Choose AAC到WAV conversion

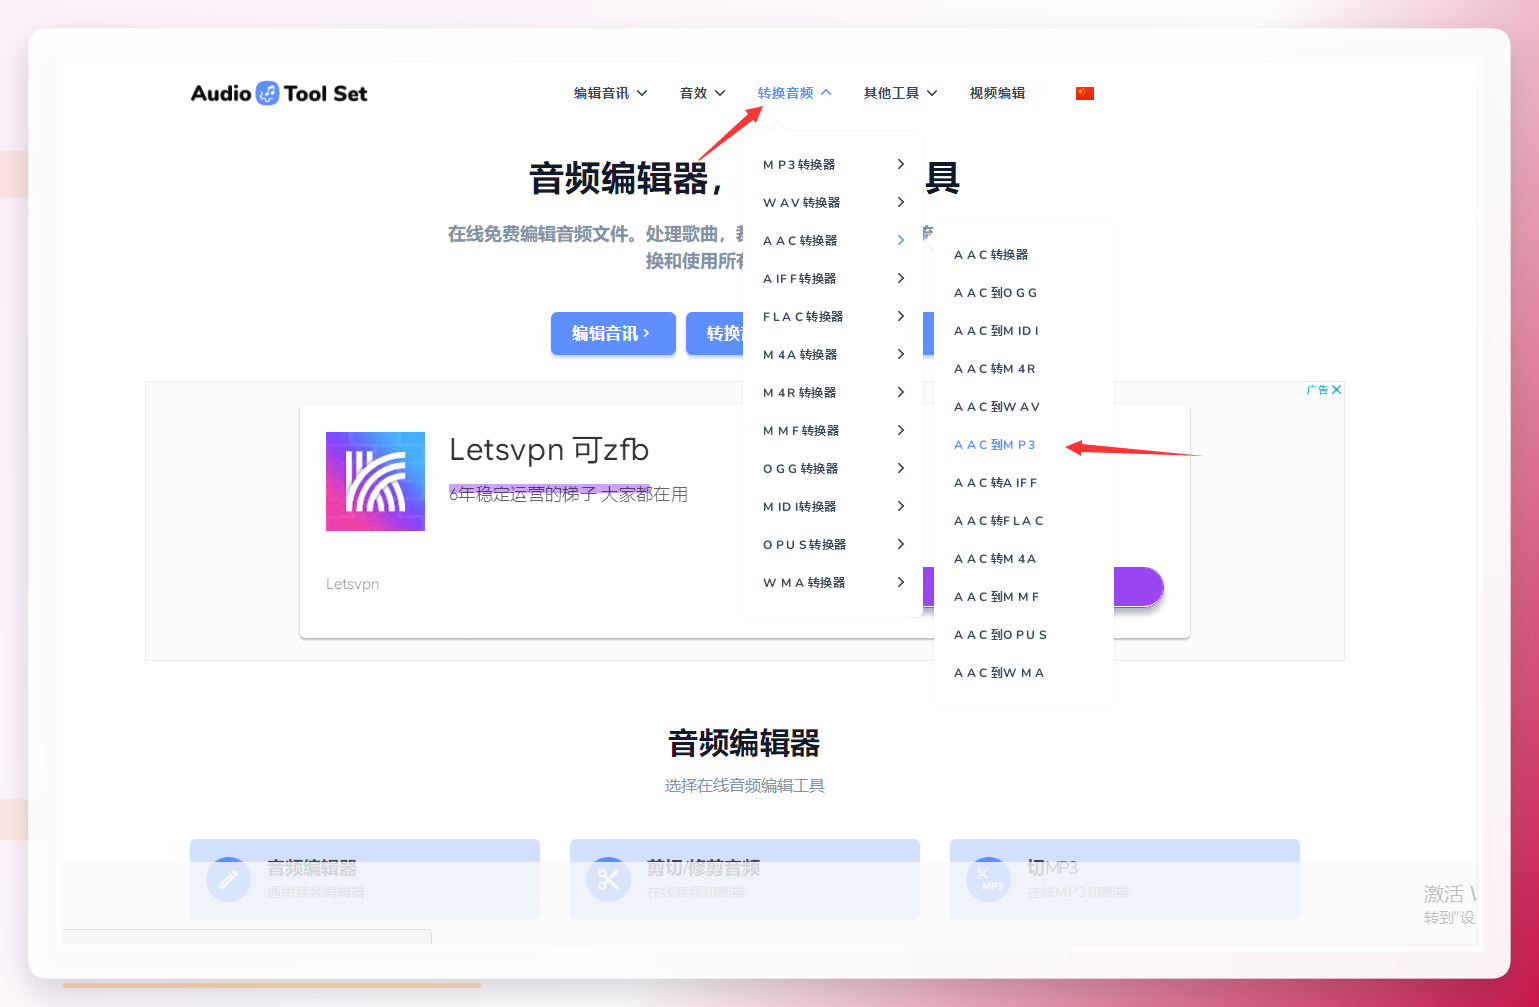[x=996, y=406]
